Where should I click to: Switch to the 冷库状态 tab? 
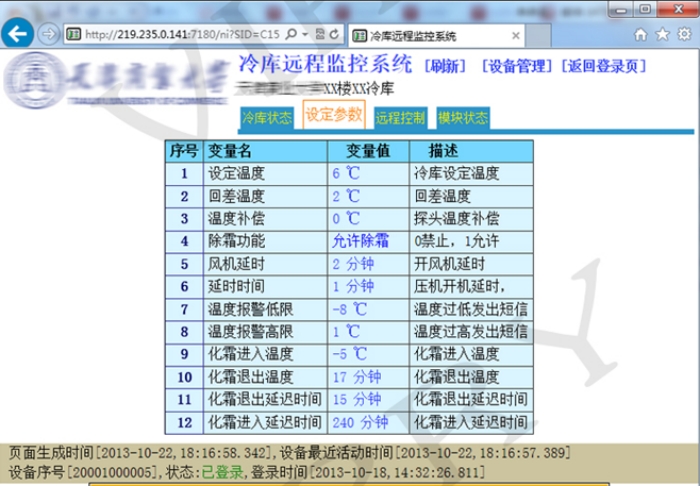[x=267, y=118]
